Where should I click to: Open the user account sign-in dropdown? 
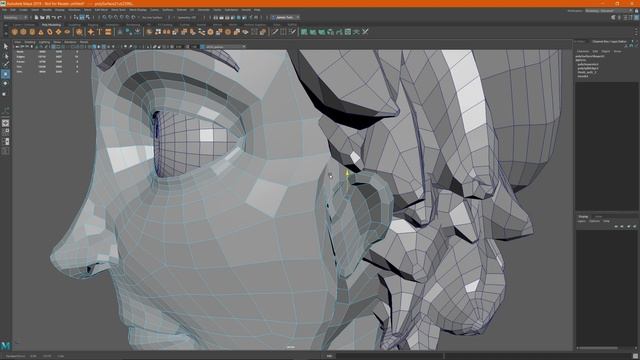click(286, 18)
